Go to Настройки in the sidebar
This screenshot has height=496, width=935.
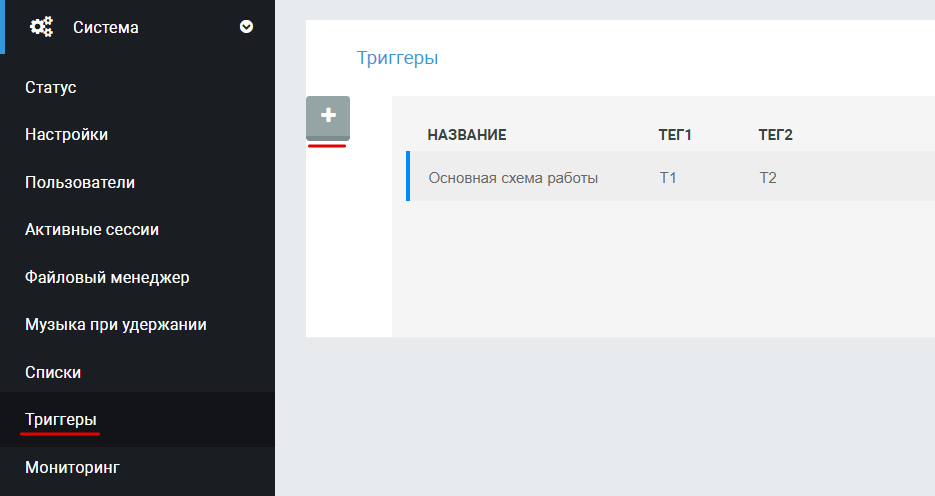(x=66, y=135)
